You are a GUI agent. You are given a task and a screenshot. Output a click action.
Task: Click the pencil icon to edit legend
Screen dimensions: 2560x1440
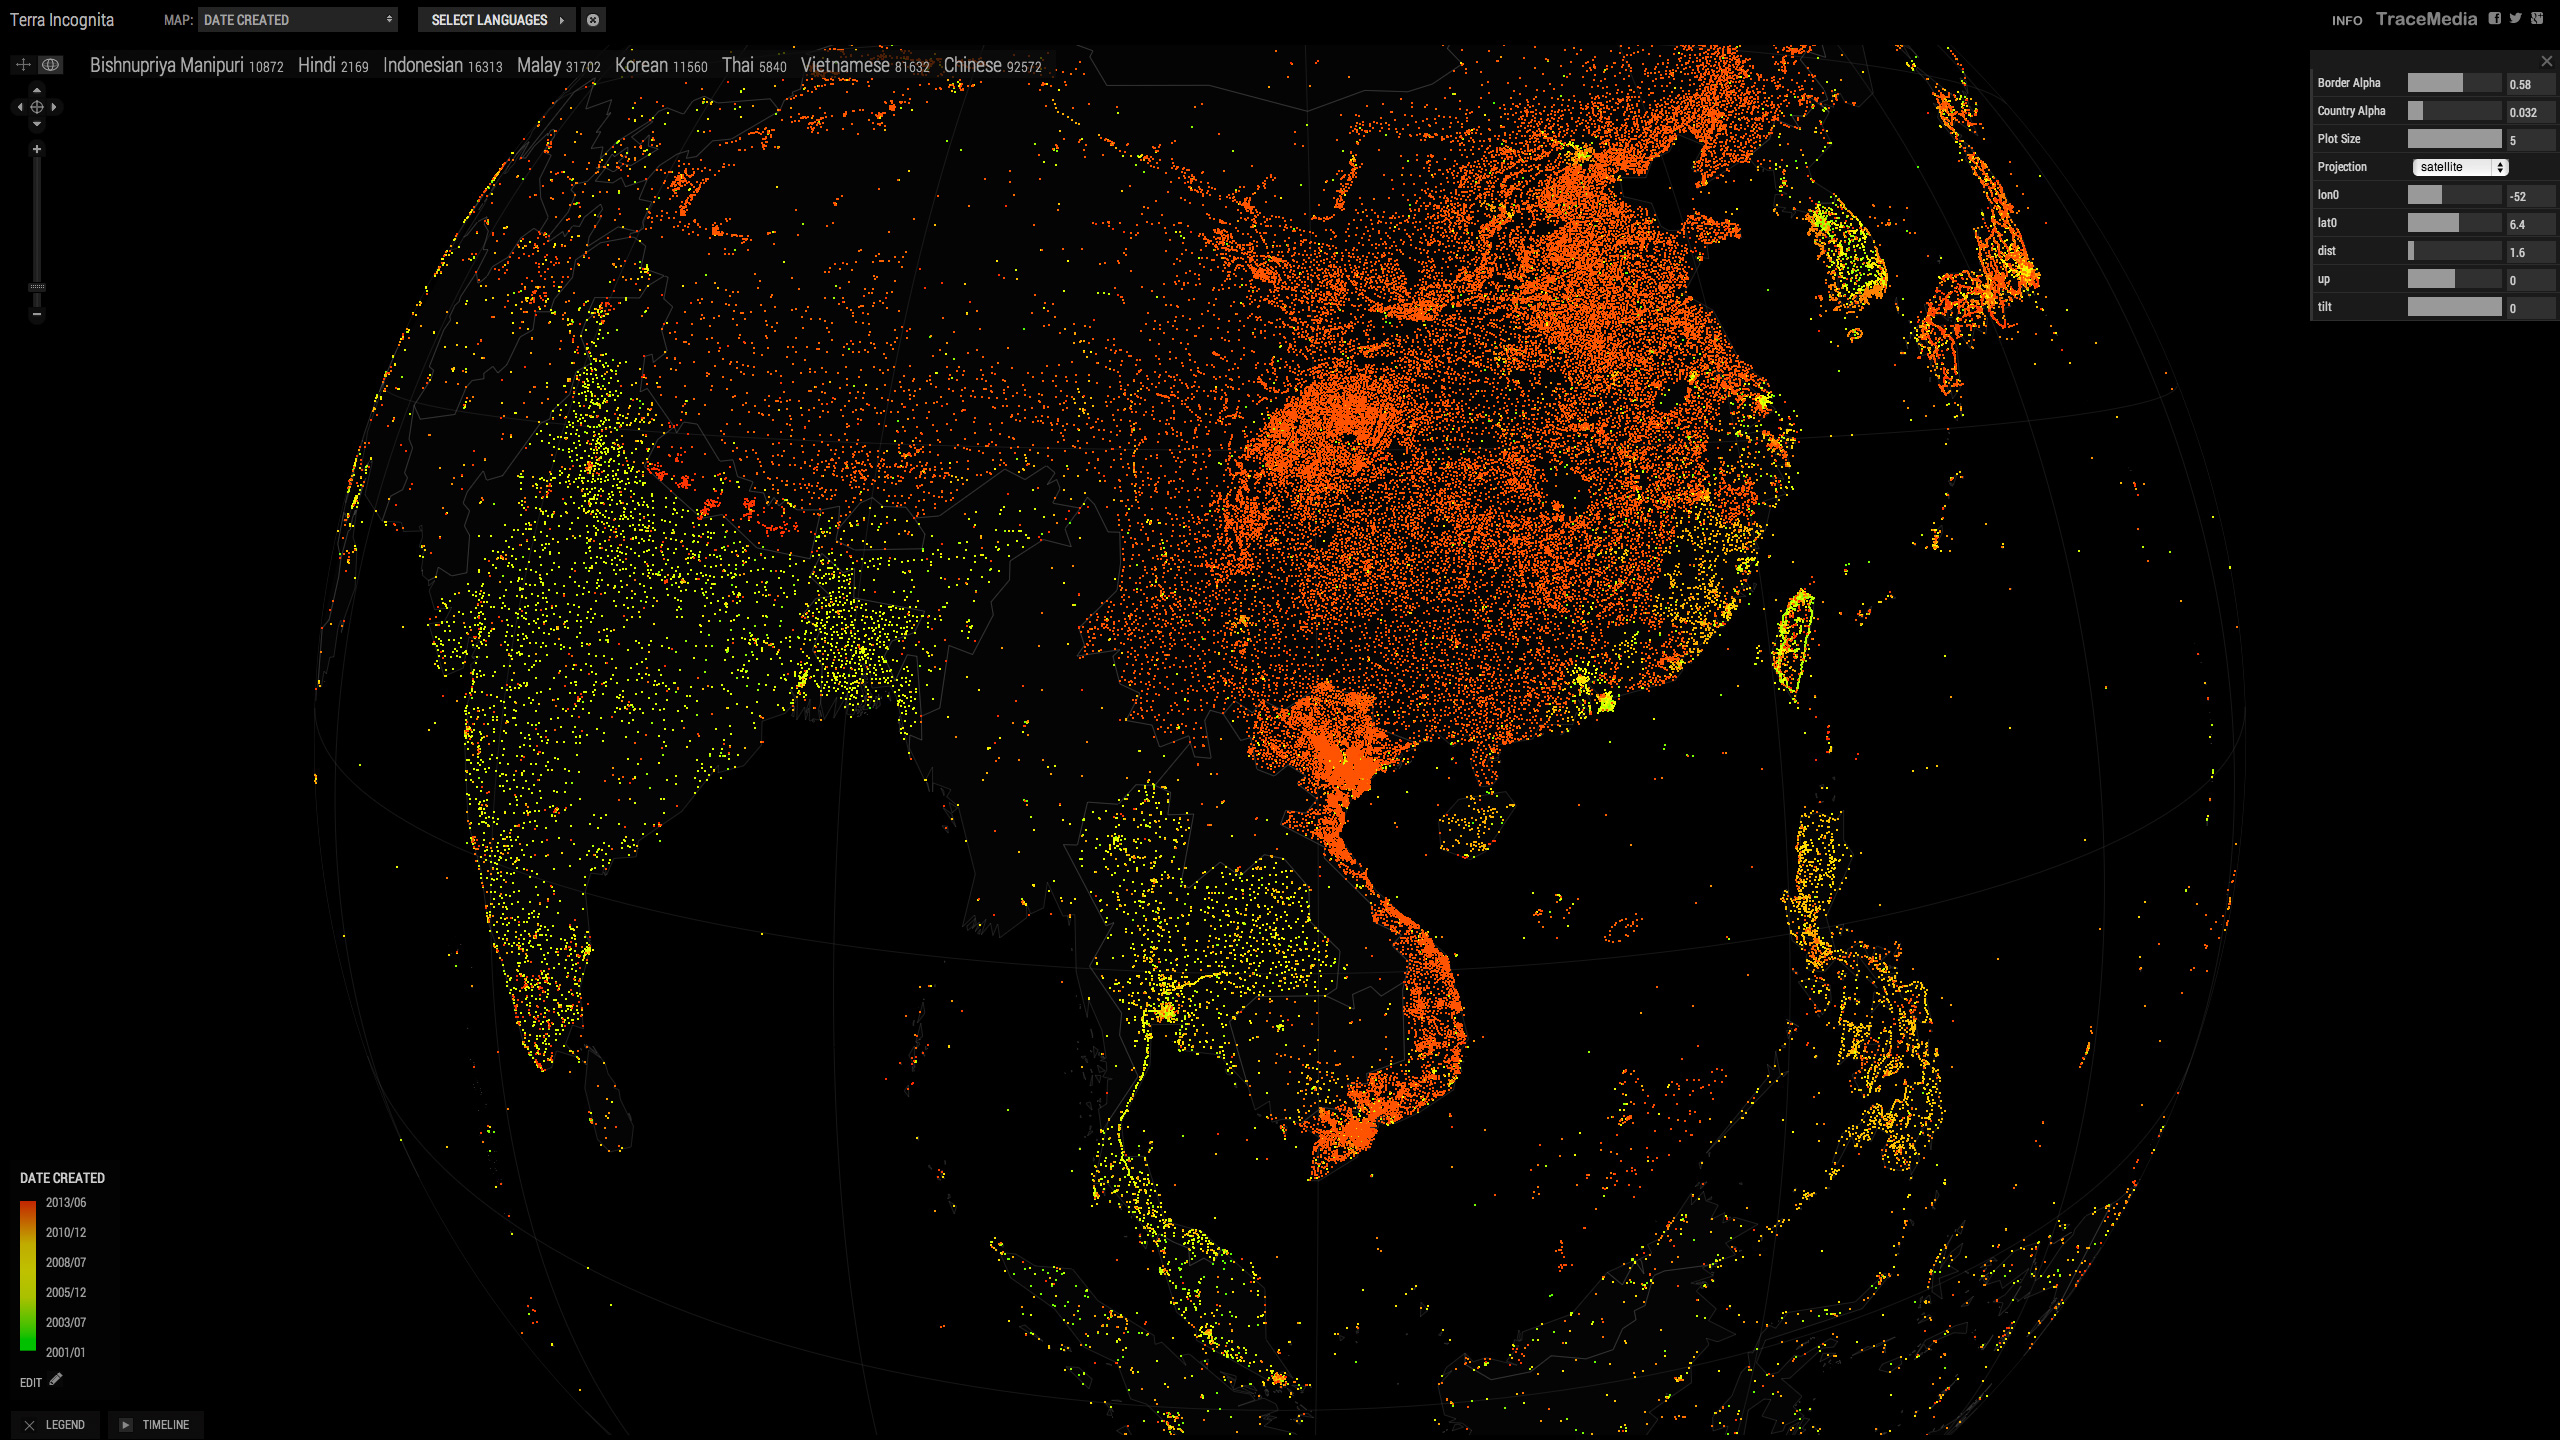tap(56, 1380)
